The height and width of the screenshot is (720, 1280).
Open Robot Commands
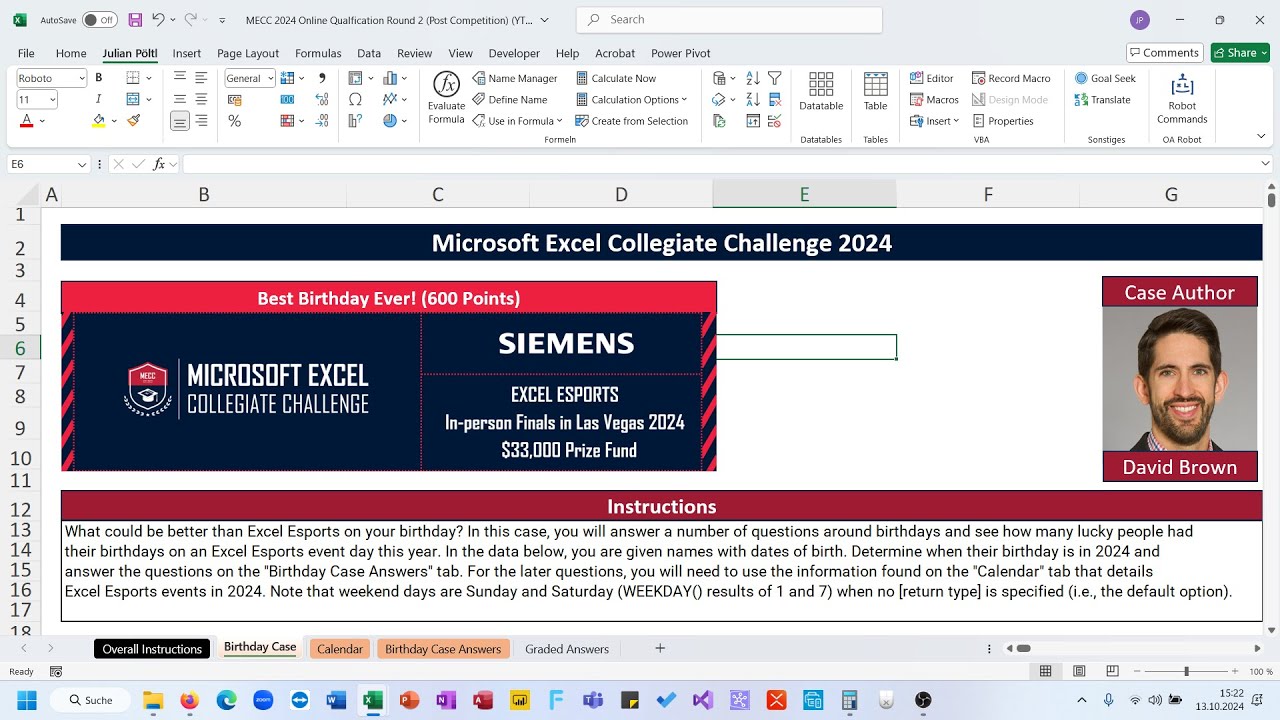(x=1182, y=99)
